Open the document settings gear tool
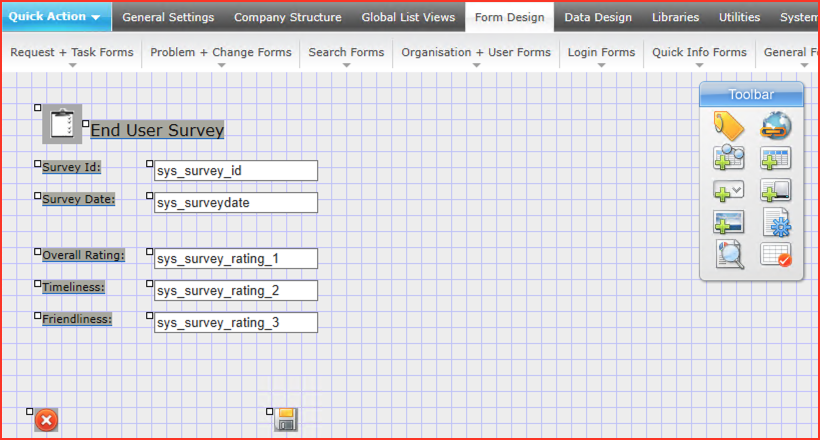Image resolution: width=820 pixels, height=440 pixels. (x=777, y=222)
